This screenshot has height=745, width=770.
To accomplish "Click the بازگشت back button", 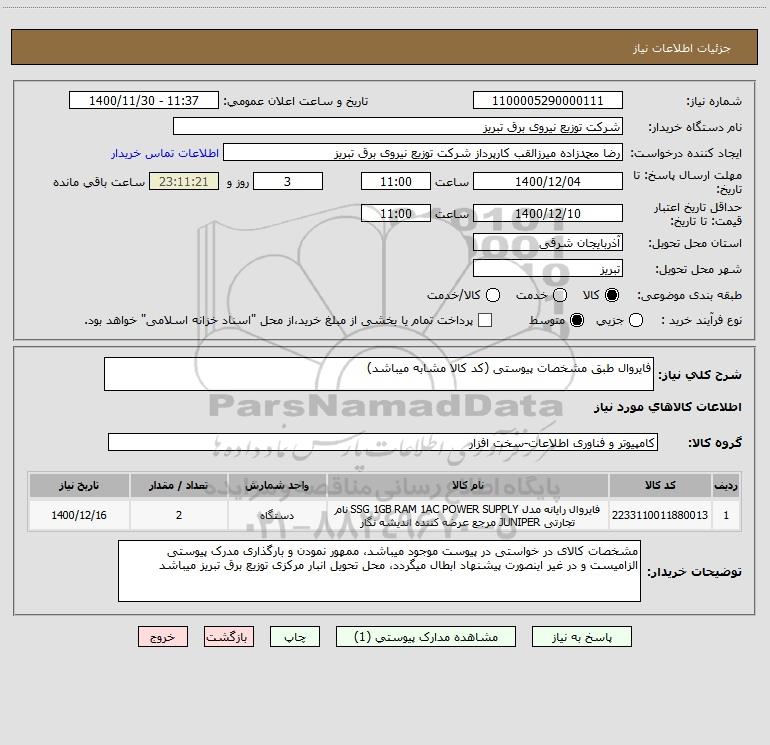I will coord(229,637).
